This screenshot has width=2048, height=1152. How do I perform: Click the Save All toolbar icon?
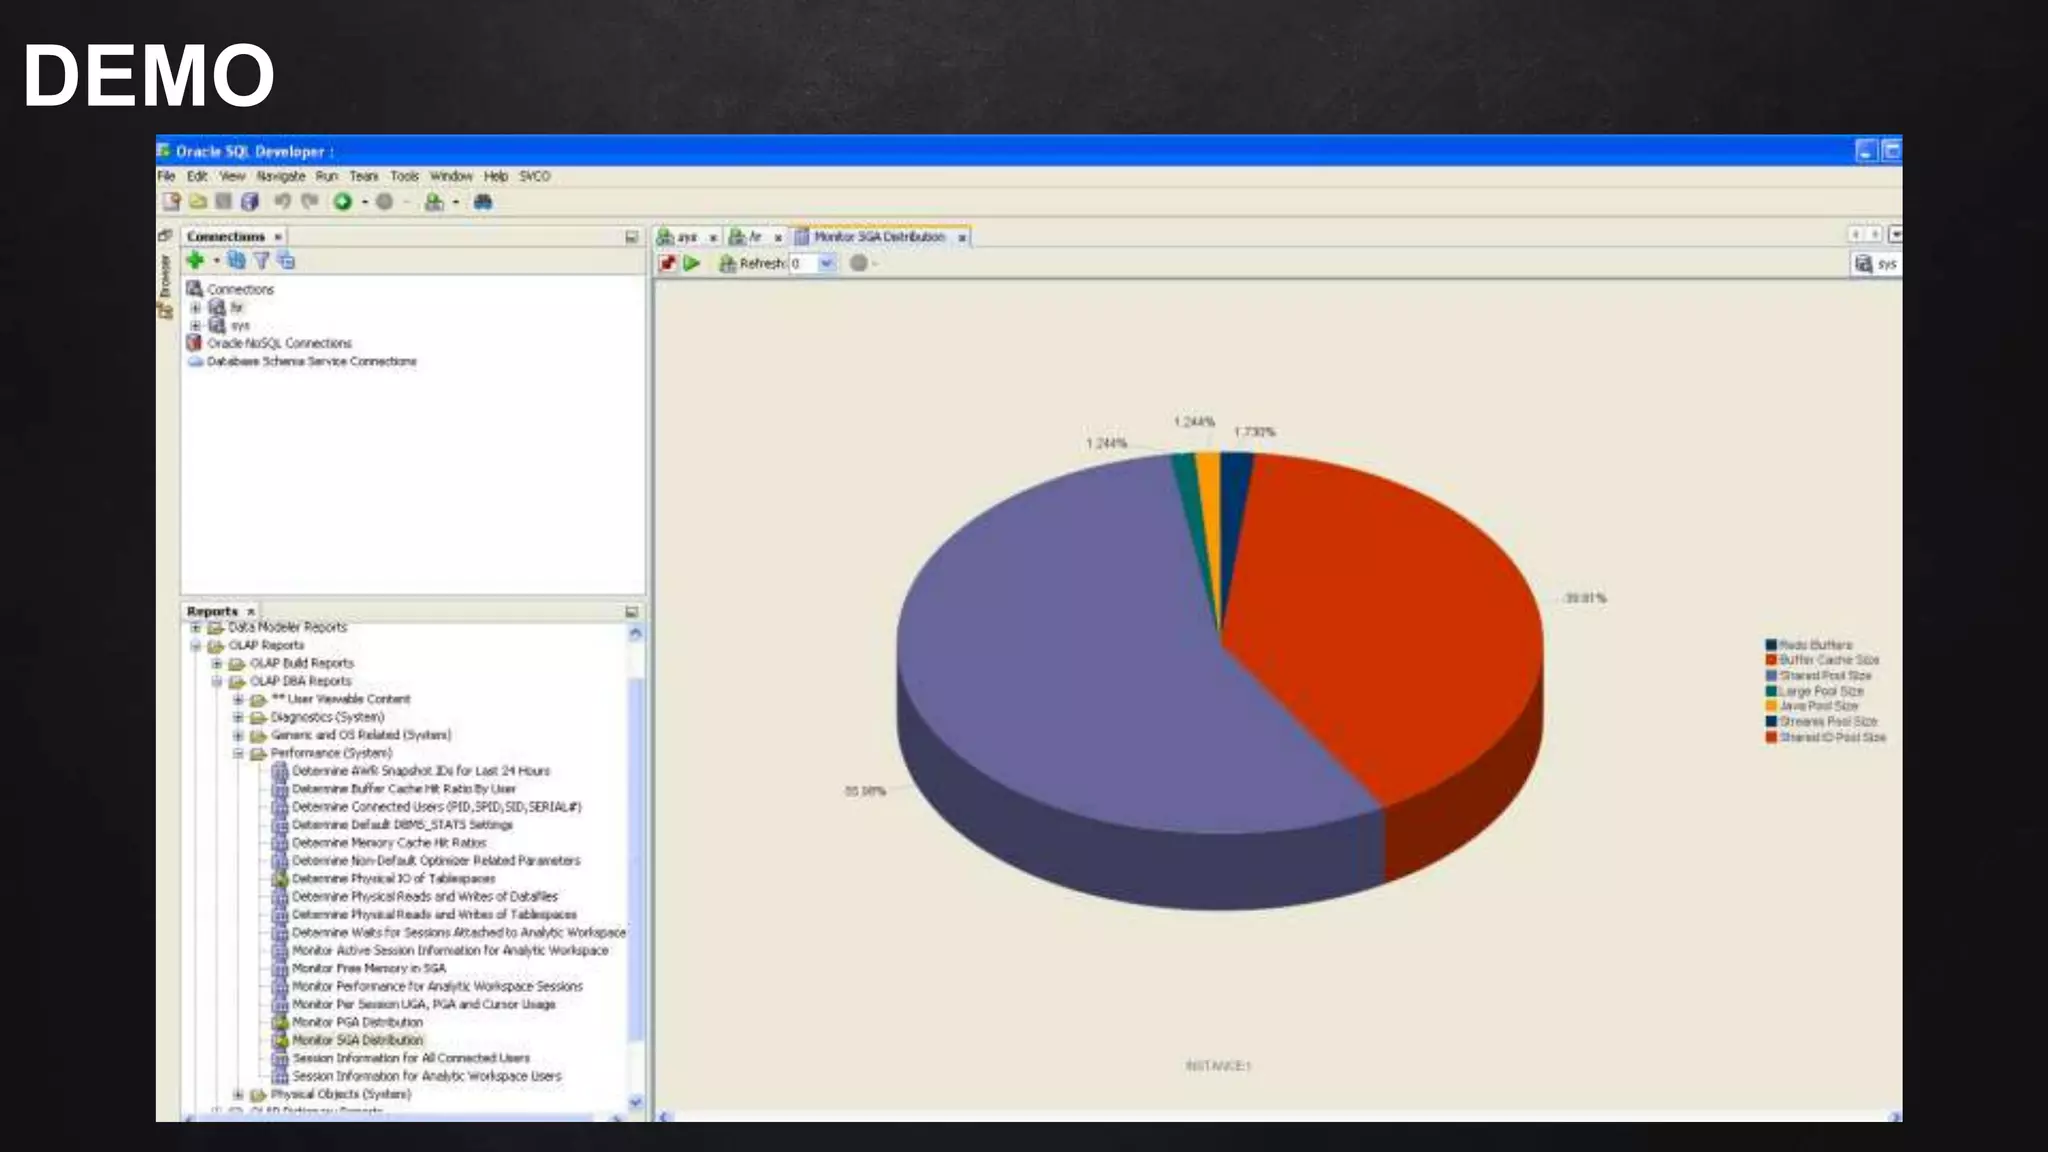click(250, 202)
